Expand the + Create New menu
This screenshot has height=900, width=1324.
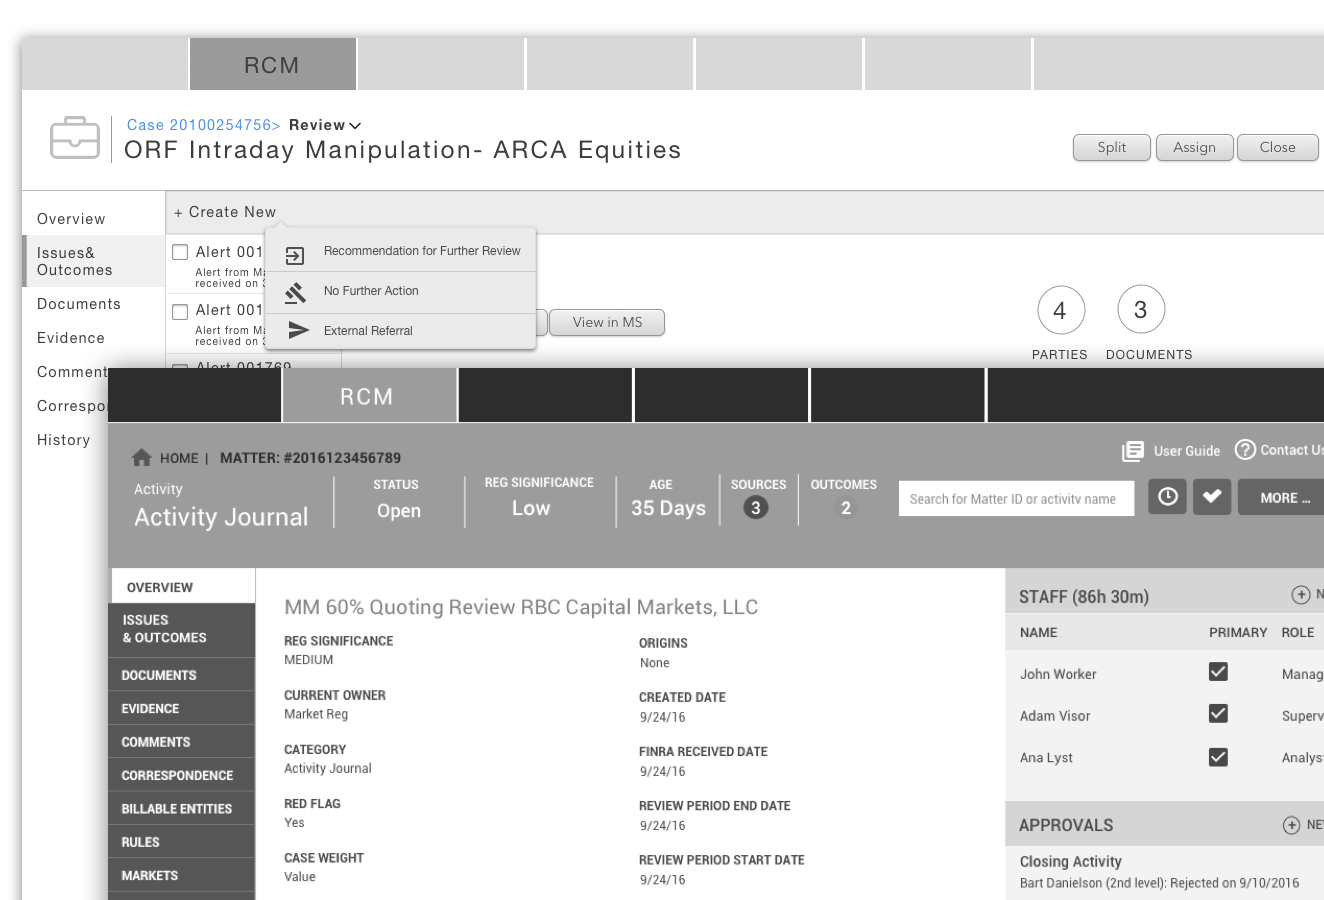click(x=225, y=212)
